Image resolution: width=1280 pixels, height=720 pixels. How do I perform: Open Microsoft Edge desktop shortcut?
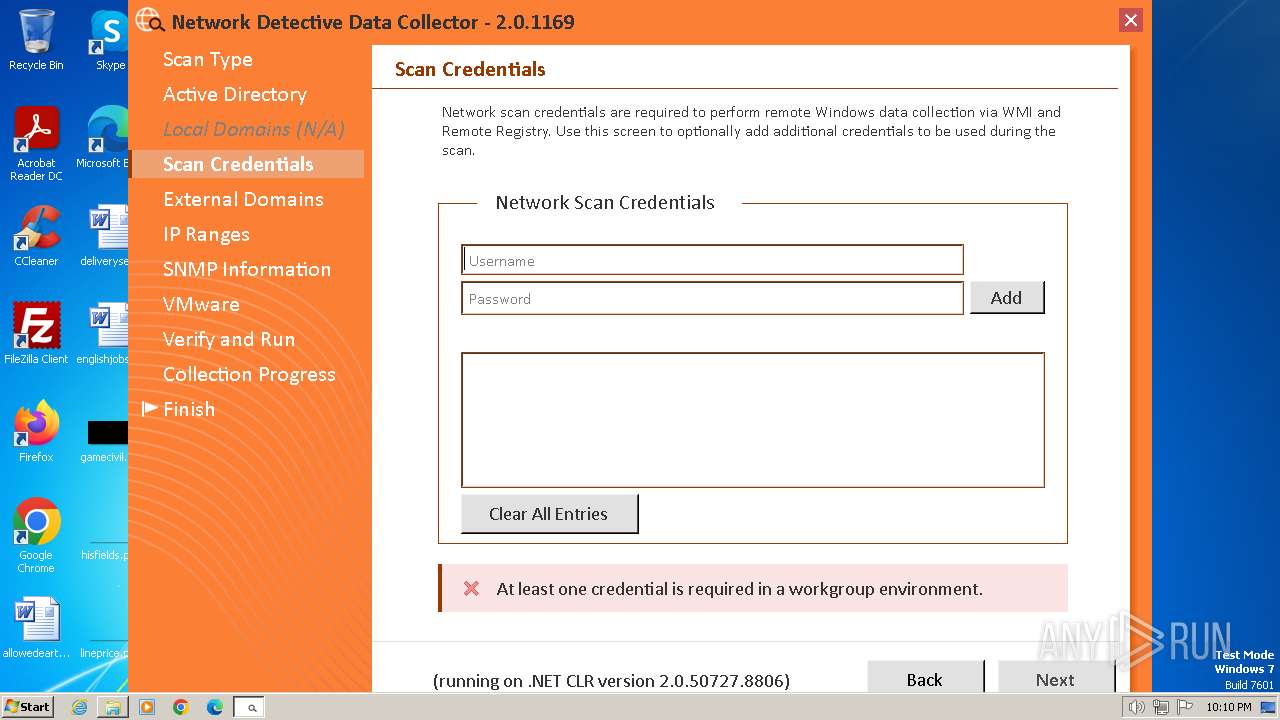coord(104,138)
